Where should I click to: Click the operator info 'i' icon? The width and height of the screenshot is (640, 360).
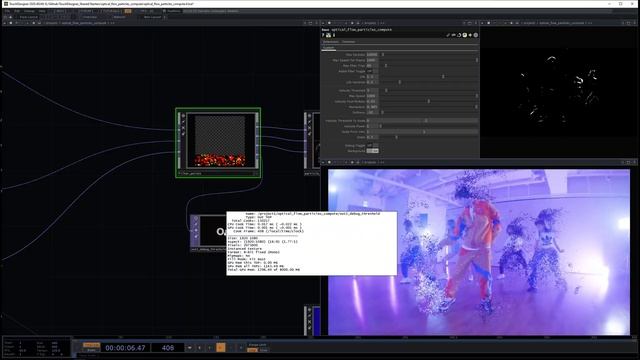[x=334, y=35]
